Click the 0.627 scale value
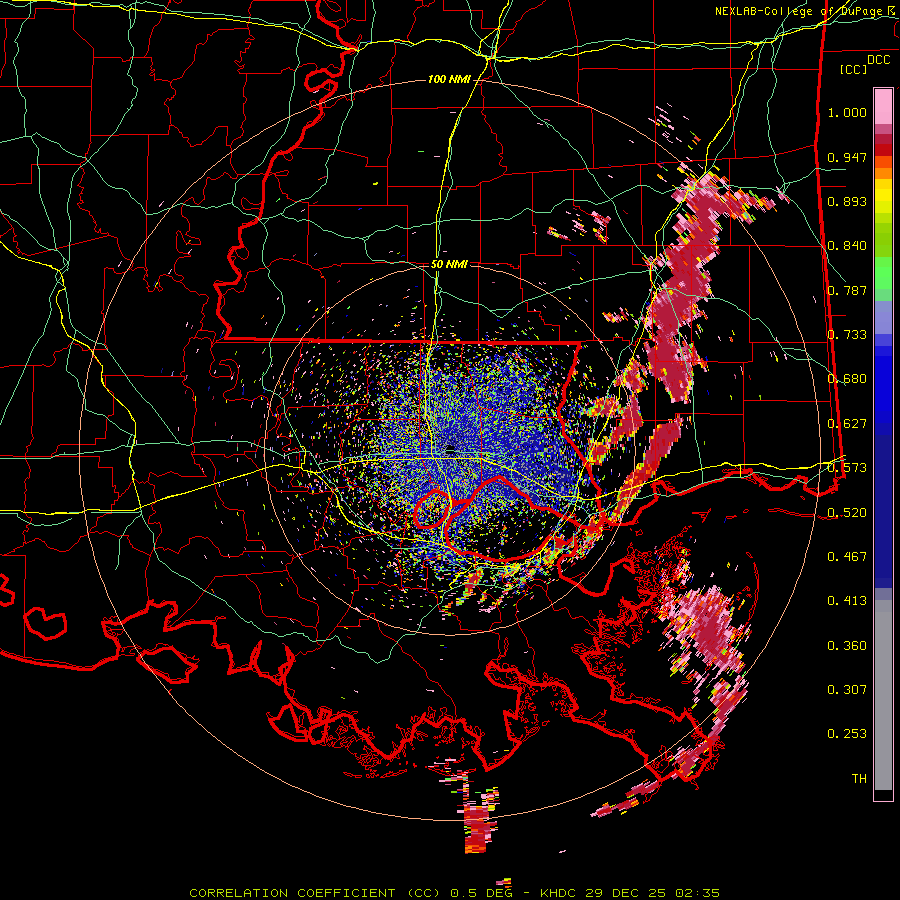This screenshot has height=900, width=900. pyautogui.click(x=847, y=424)
